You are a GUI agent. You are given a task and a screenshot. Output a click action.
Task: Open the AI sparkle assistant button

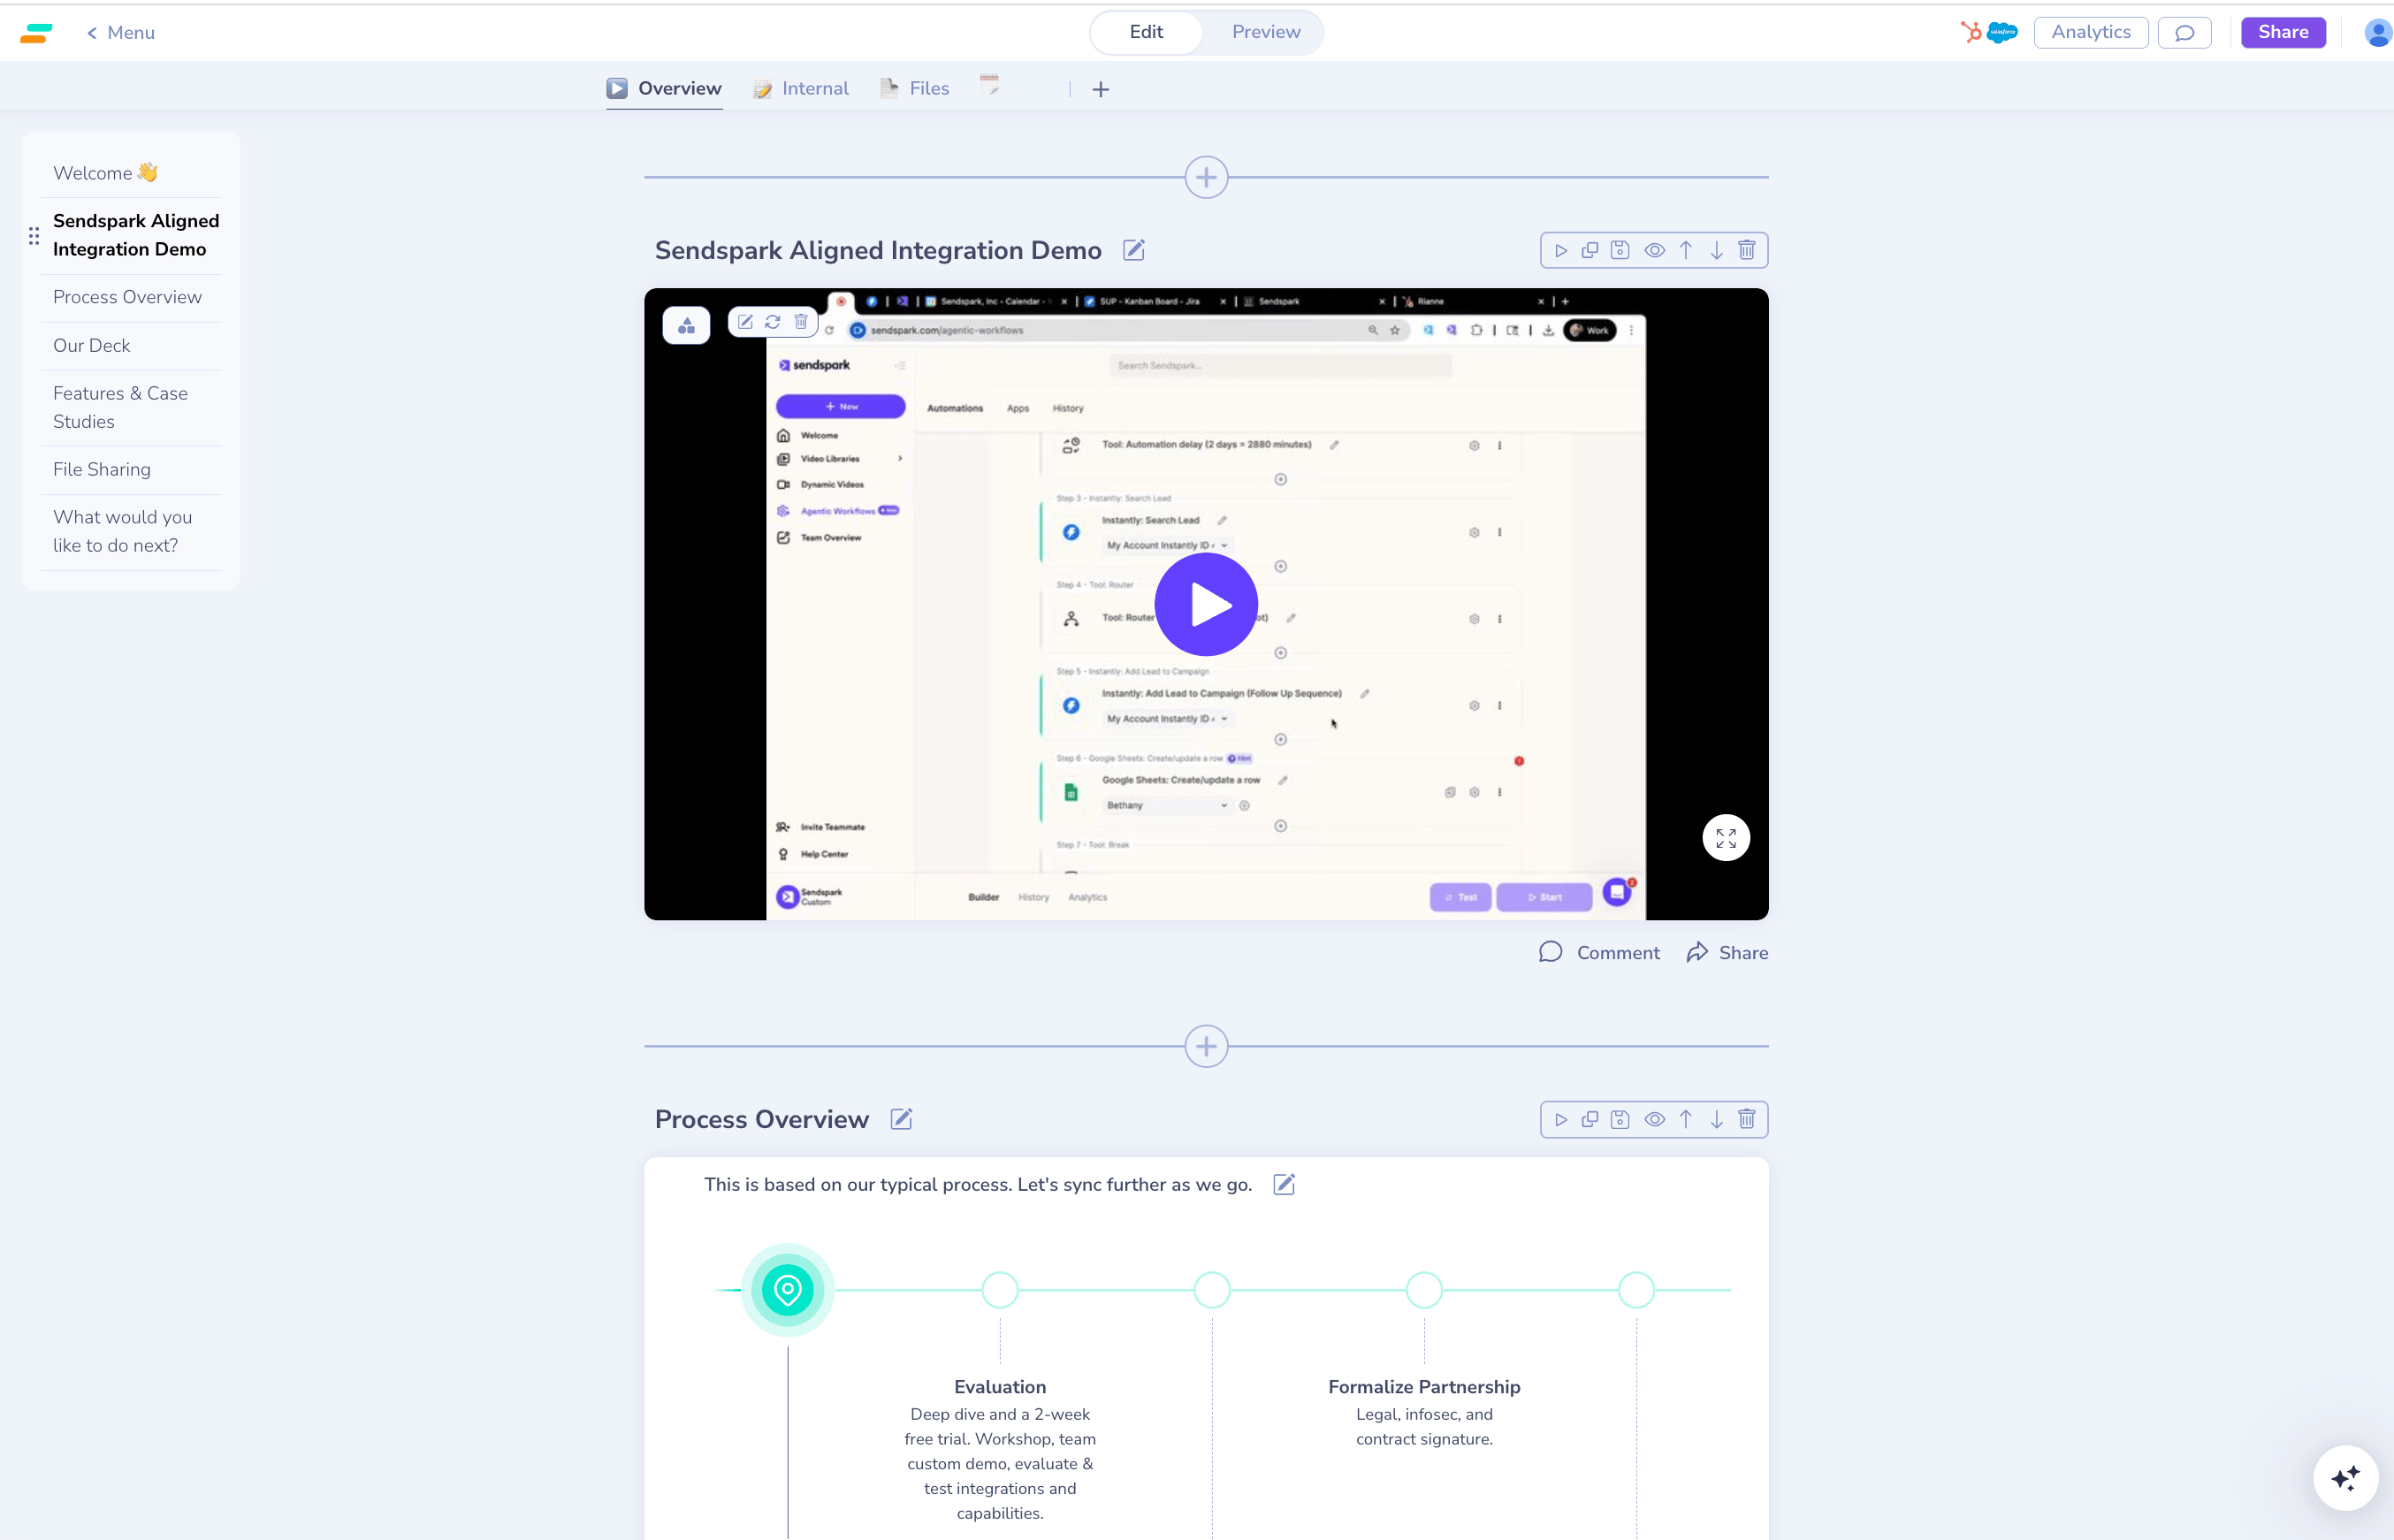pyautogui.click(x=2345, y=1478)
